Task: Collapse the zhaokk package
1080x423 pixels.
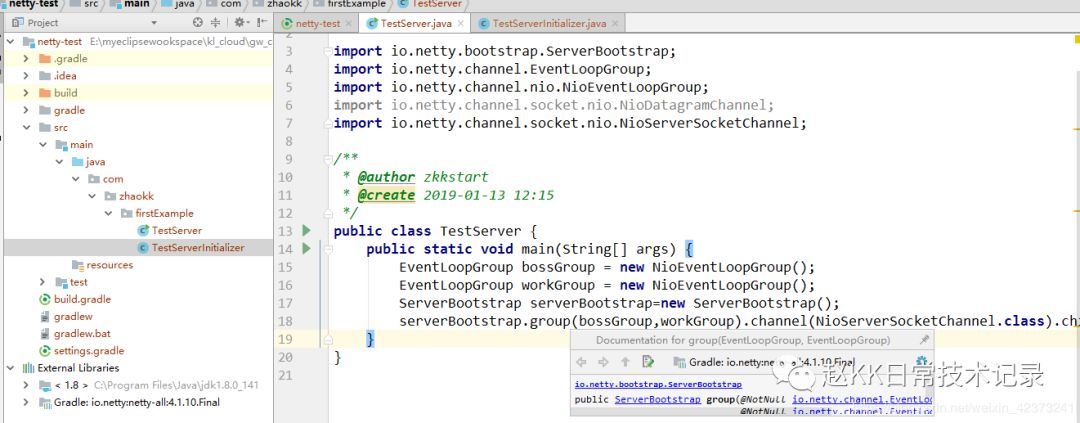Action: (x=92, y=196)
